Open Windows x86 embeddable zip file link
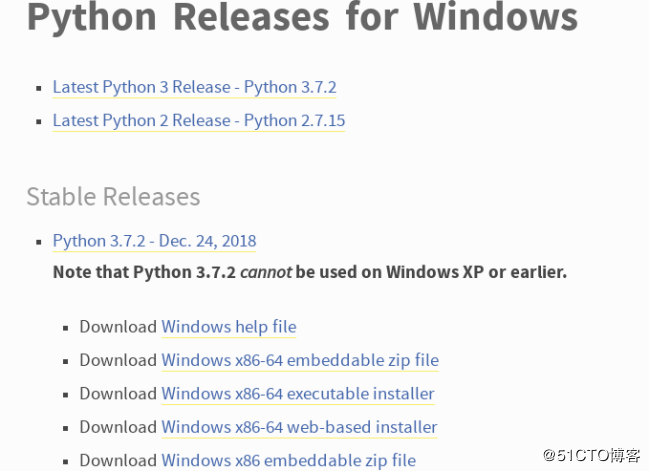Viewport: 650px width, 472px height. pyautogui.click(x=288, y=461)
